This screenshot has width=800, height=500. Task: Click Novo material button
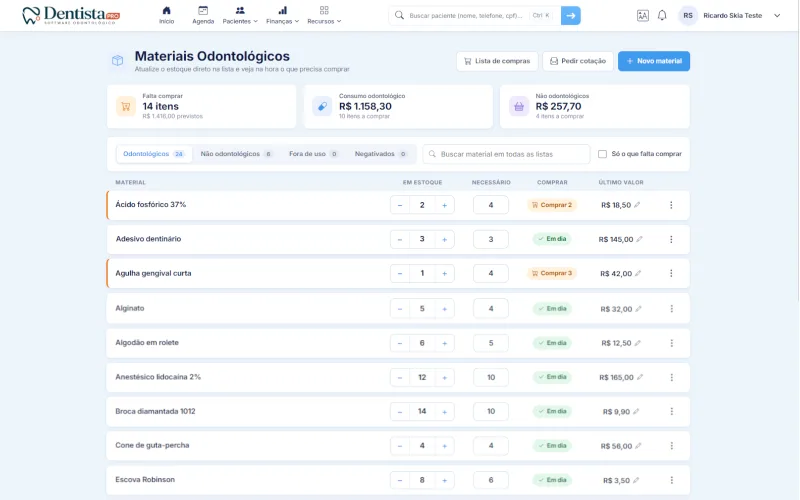654,61
